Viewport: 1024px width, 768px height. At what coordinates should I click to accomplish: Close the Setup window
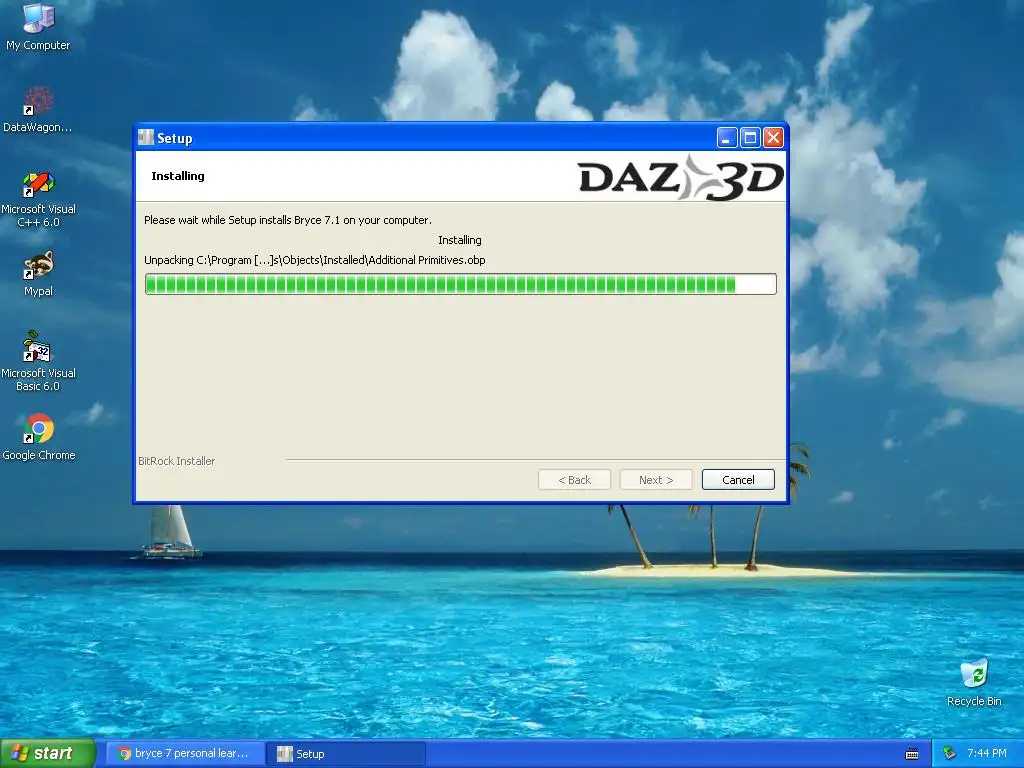773,138
